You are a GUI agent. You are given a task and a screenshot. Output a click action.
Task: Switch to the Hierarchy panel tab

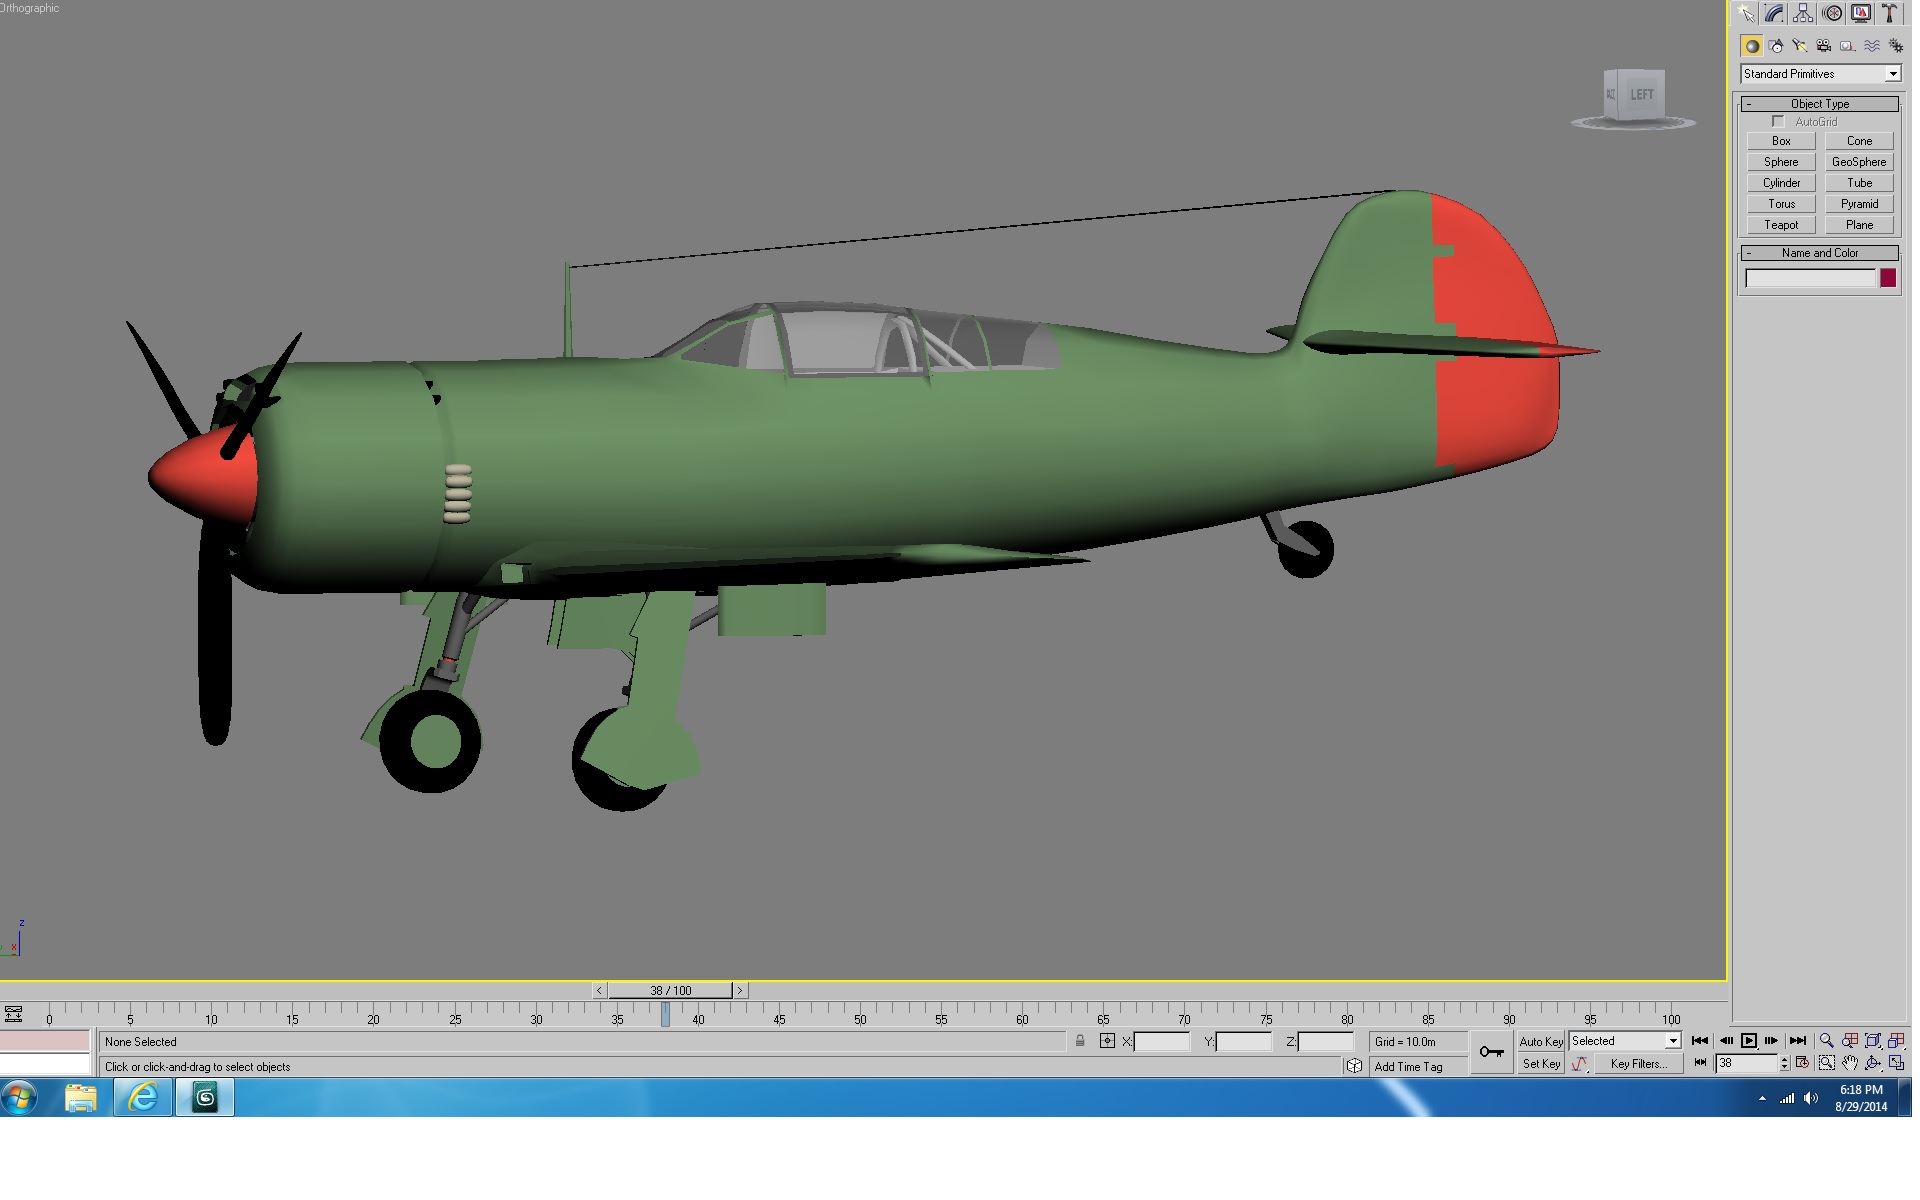1803,13
